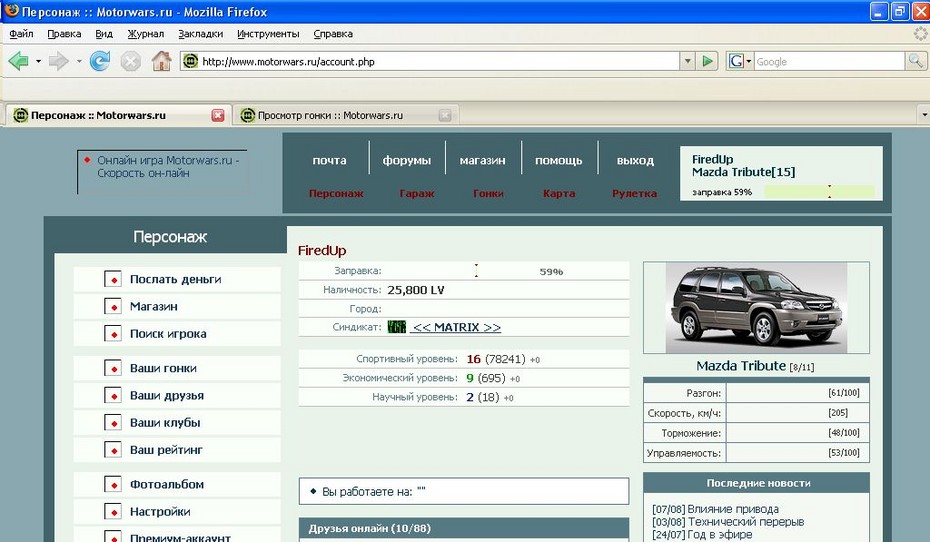Close the Персонаж :: Motorwars.ru tab
This screenshot has width=930, height=542.
point(218,115)
